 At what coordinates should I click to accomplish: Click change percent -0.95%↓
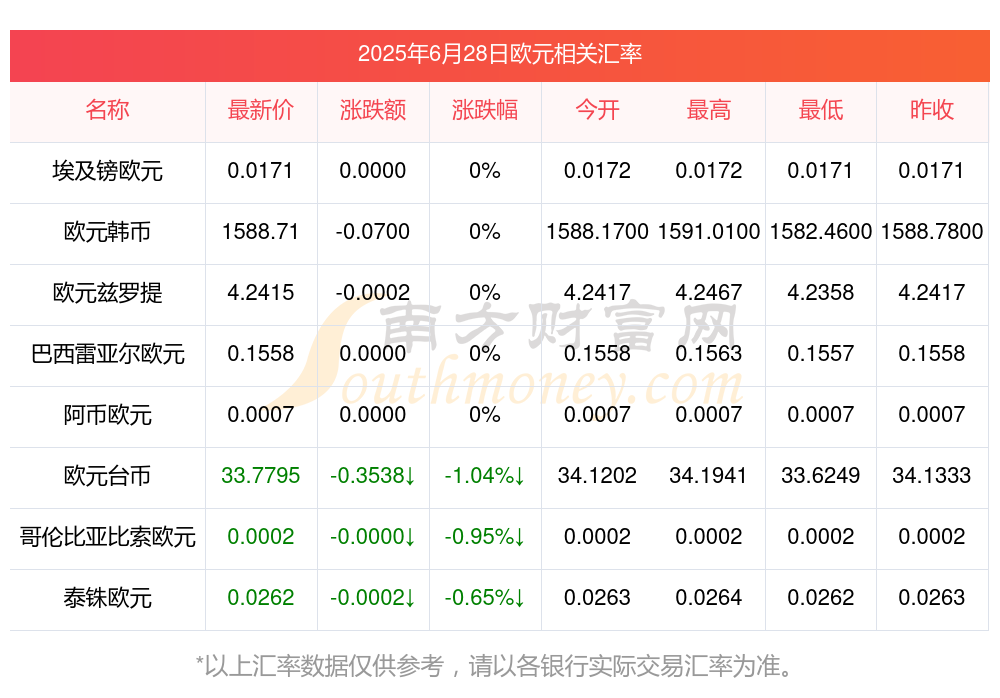[x=485, y=537]
